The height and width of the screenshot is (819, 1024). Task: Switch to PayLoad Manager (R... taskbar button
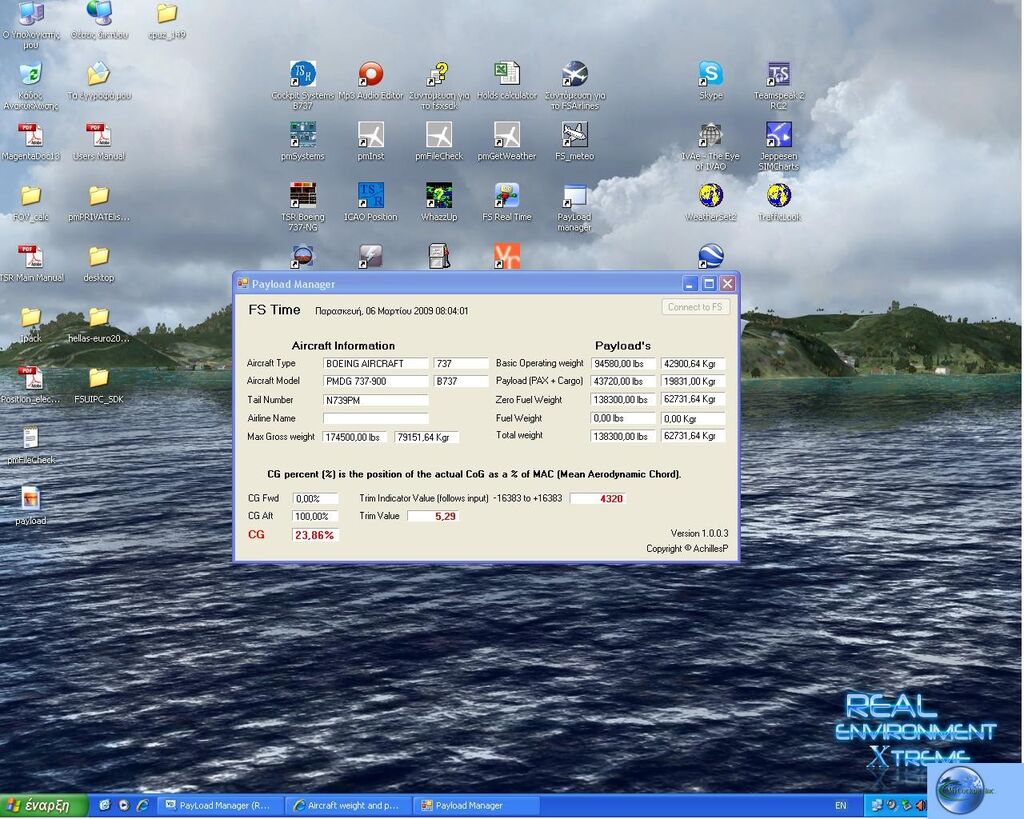[x=222, y=806]
